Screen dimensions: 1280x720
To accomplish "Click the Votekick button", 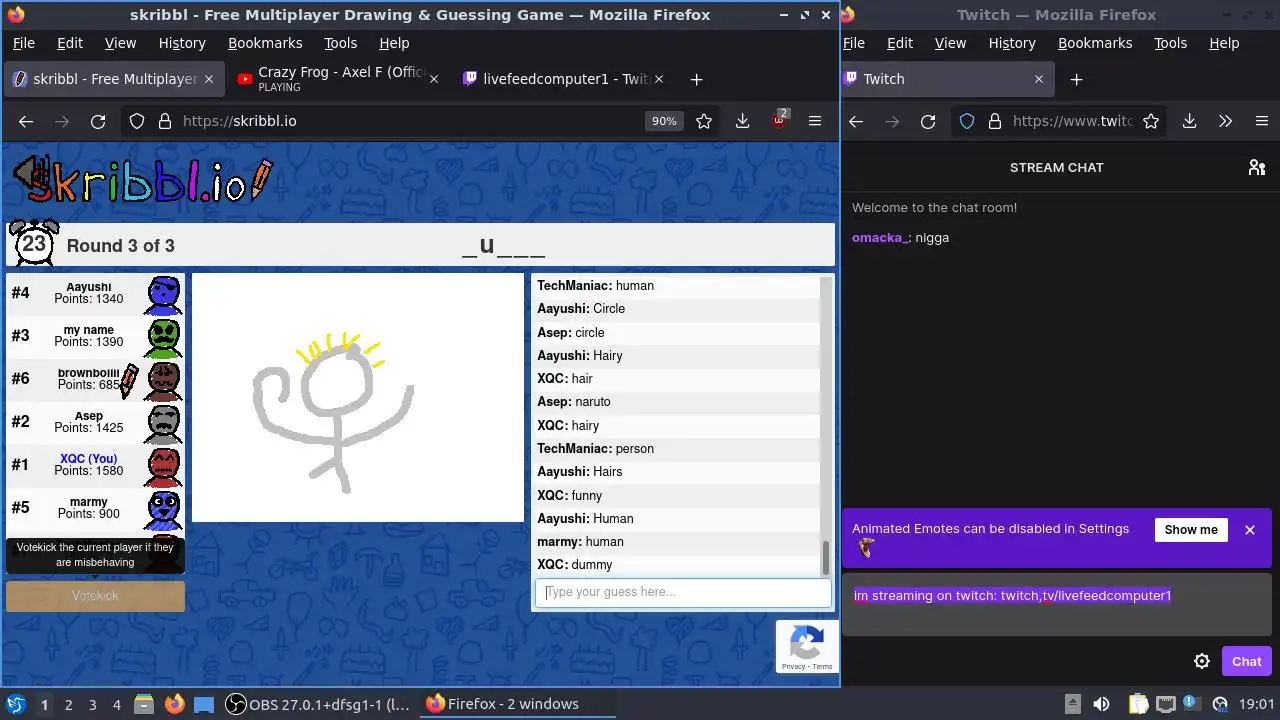I will [95, 595].
